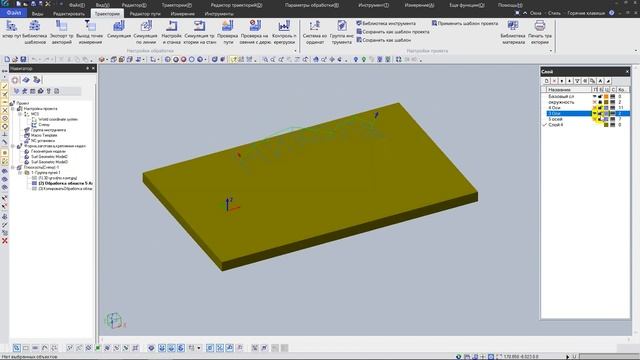The height and width of the screenshot is (360, 640).
Task: Open Параметры обработки menu
Action: point(312,5)
